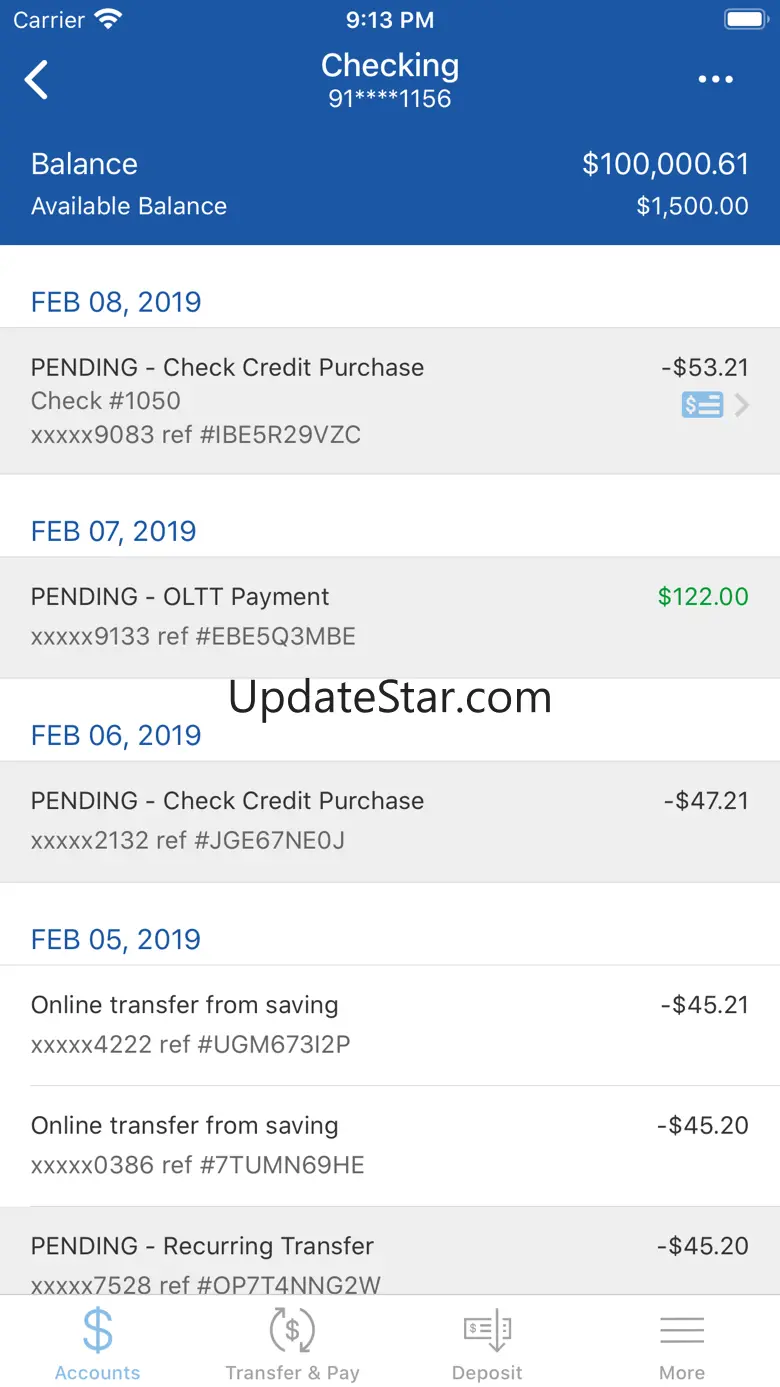Open the PENDING OLTT Payment transaction

(390, 617)
